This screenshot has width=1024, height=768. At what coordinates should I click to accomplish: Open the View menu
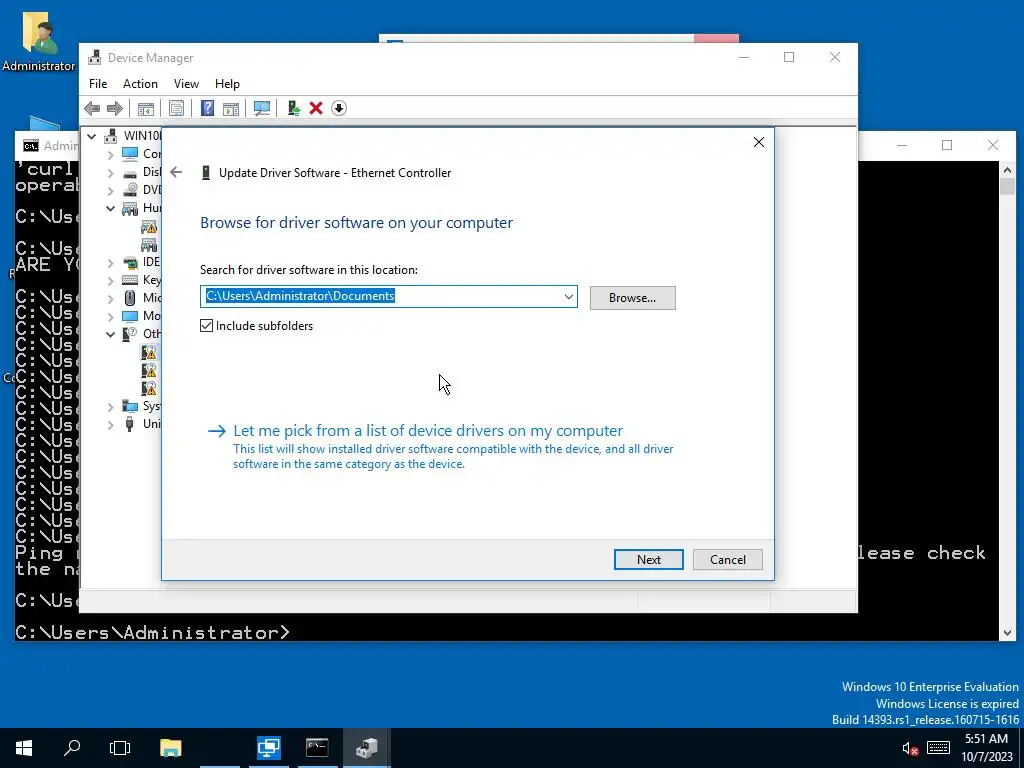(x=186, y=84)
